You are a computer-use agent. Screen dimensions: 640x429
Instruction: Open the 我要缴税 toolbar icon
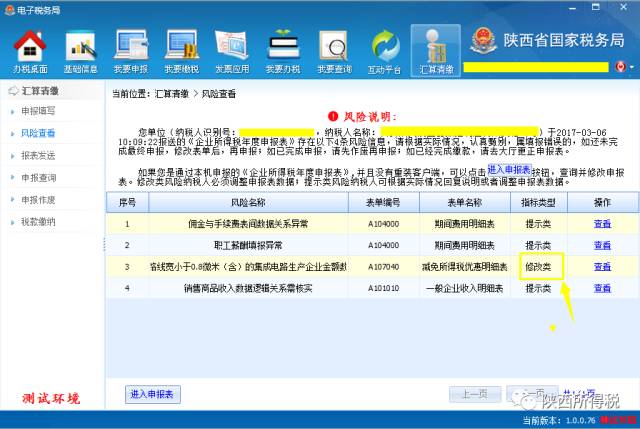[x=182, y=51]
